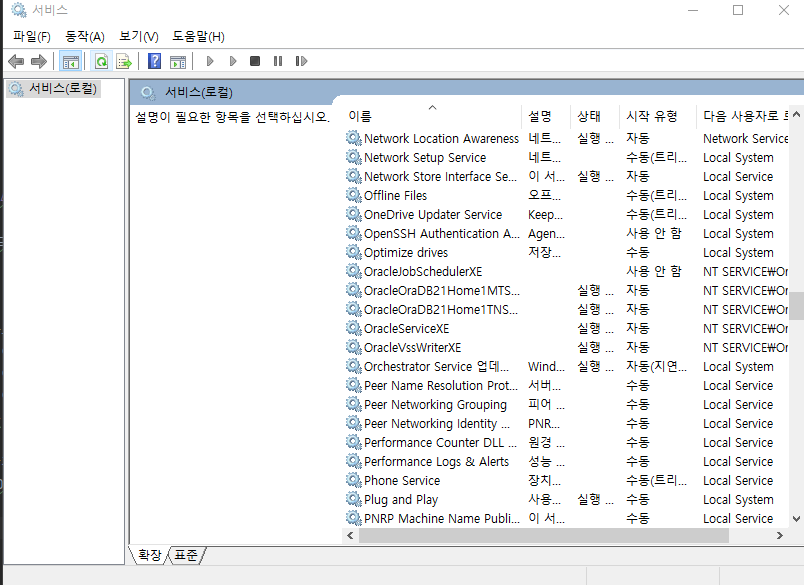Select the gear icon of Offline Files row
Screen dimensions: 804x585
click(x=353, y=195)
